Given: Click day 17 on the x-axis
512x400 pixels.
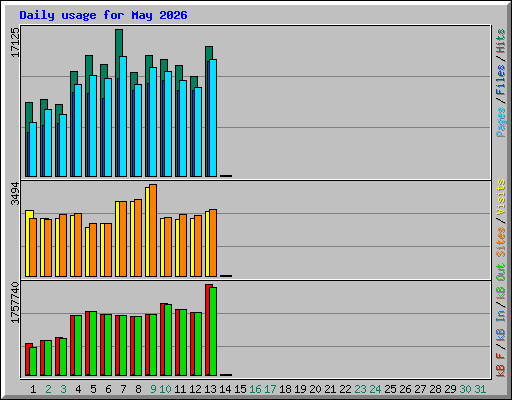Looking at the screenshot, I should click(x=270, y=389).
